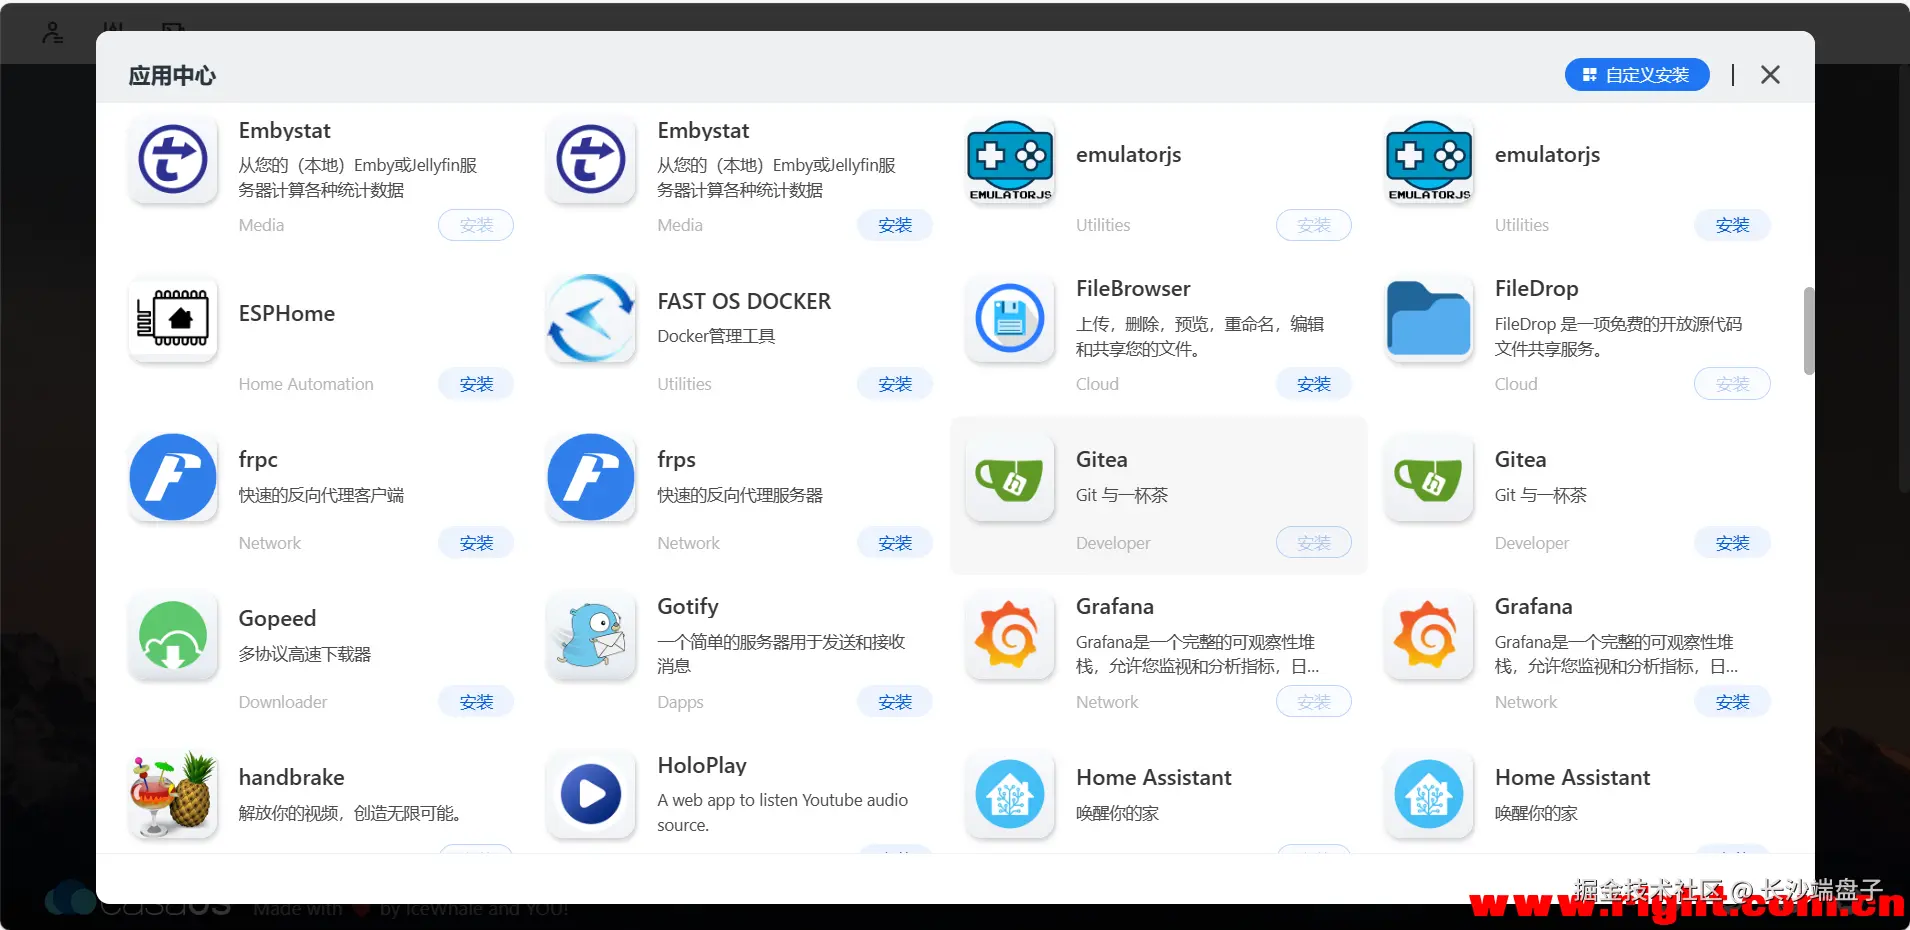Select the ESPHome app title
Viewport: 1910px width, 930px height.
point(287,314)
